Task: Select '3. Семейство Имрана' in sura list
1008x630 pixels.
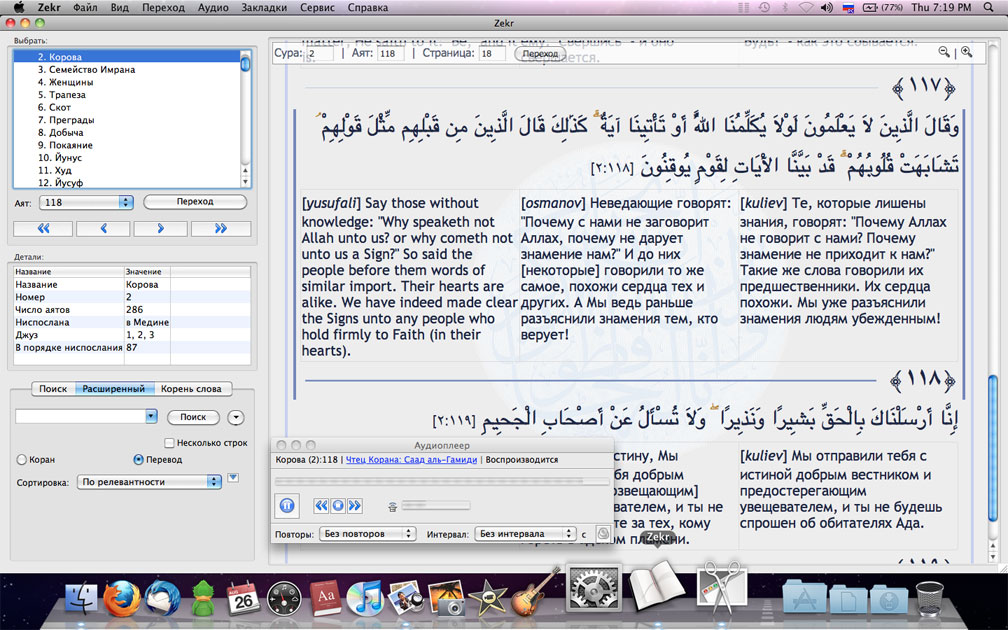Action: click(x=127, y=69)
